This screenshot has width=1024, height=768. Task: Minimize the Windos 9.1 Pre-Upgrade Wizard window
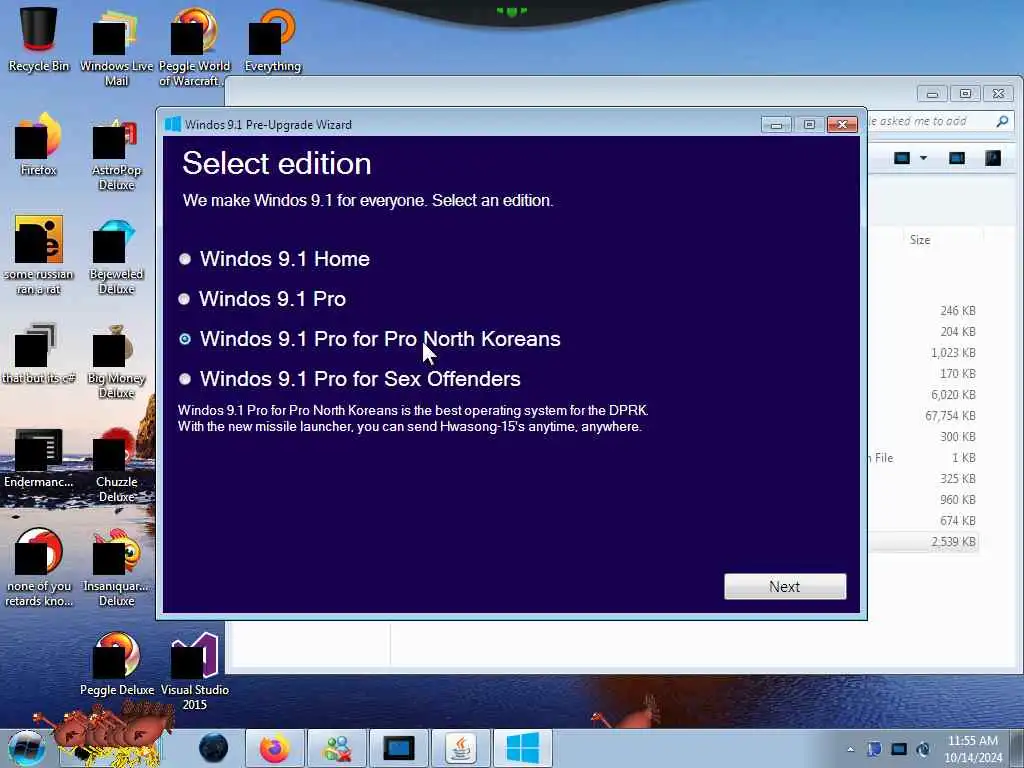[776, 125]
